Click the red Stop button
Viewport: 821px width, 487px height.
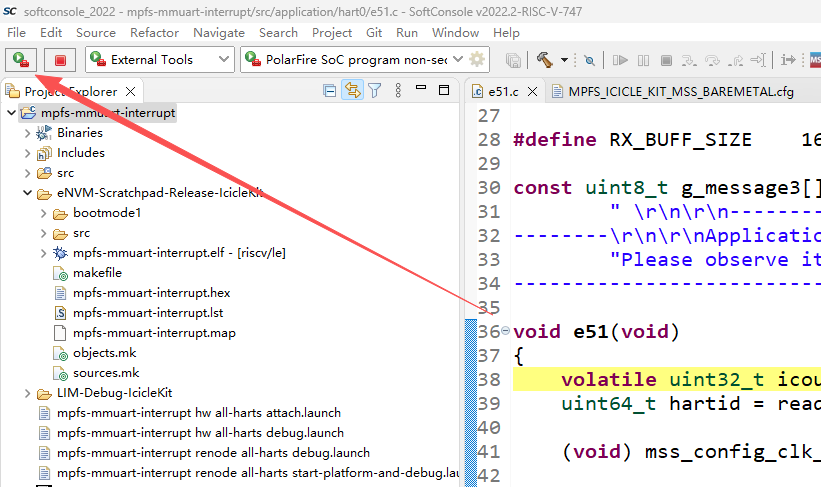pos(60,60)
